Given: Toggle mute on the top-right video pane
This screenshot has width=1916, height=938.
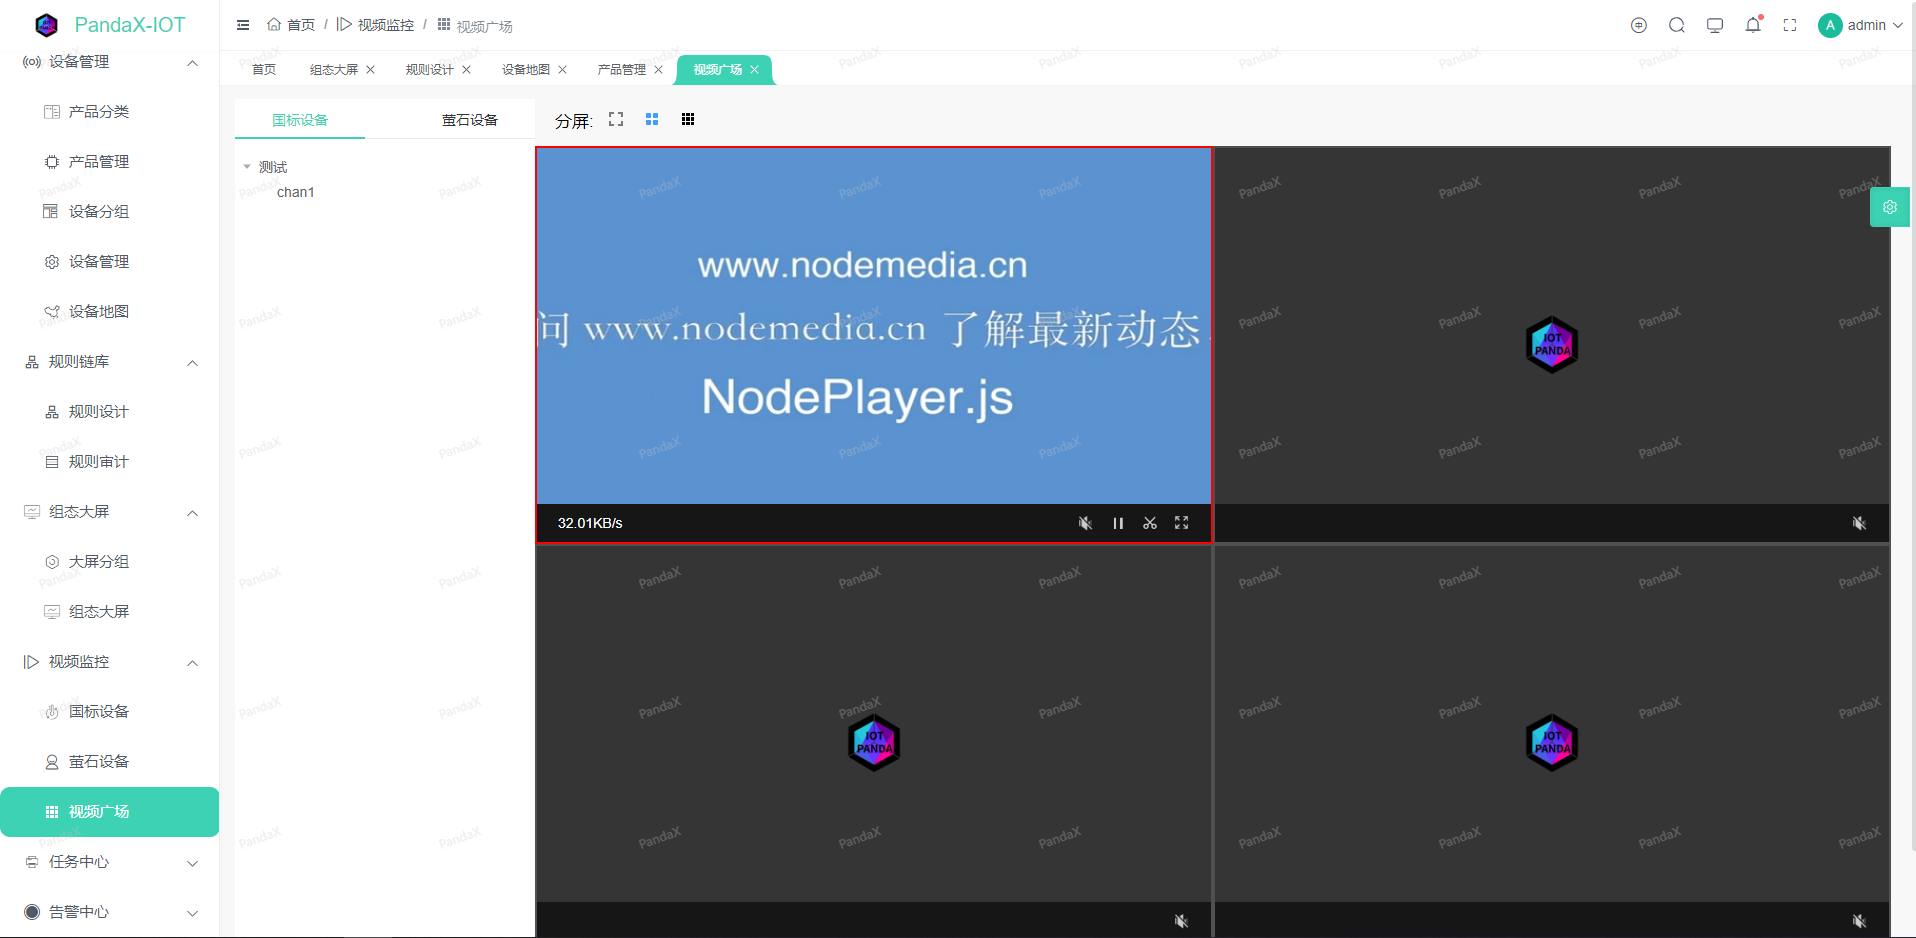Looking at the screenshot, I should 1859,523.
